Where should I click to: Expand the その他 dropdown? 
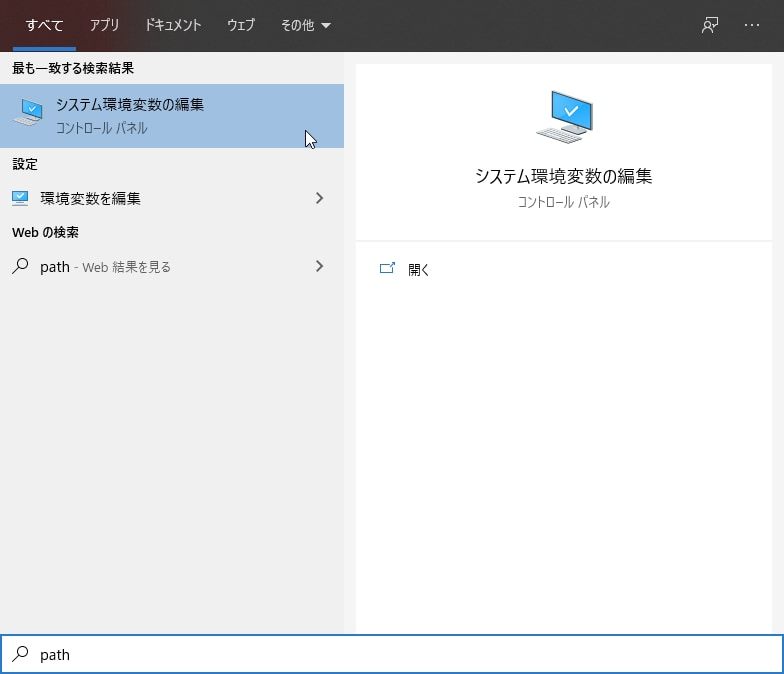pos(306,25)
